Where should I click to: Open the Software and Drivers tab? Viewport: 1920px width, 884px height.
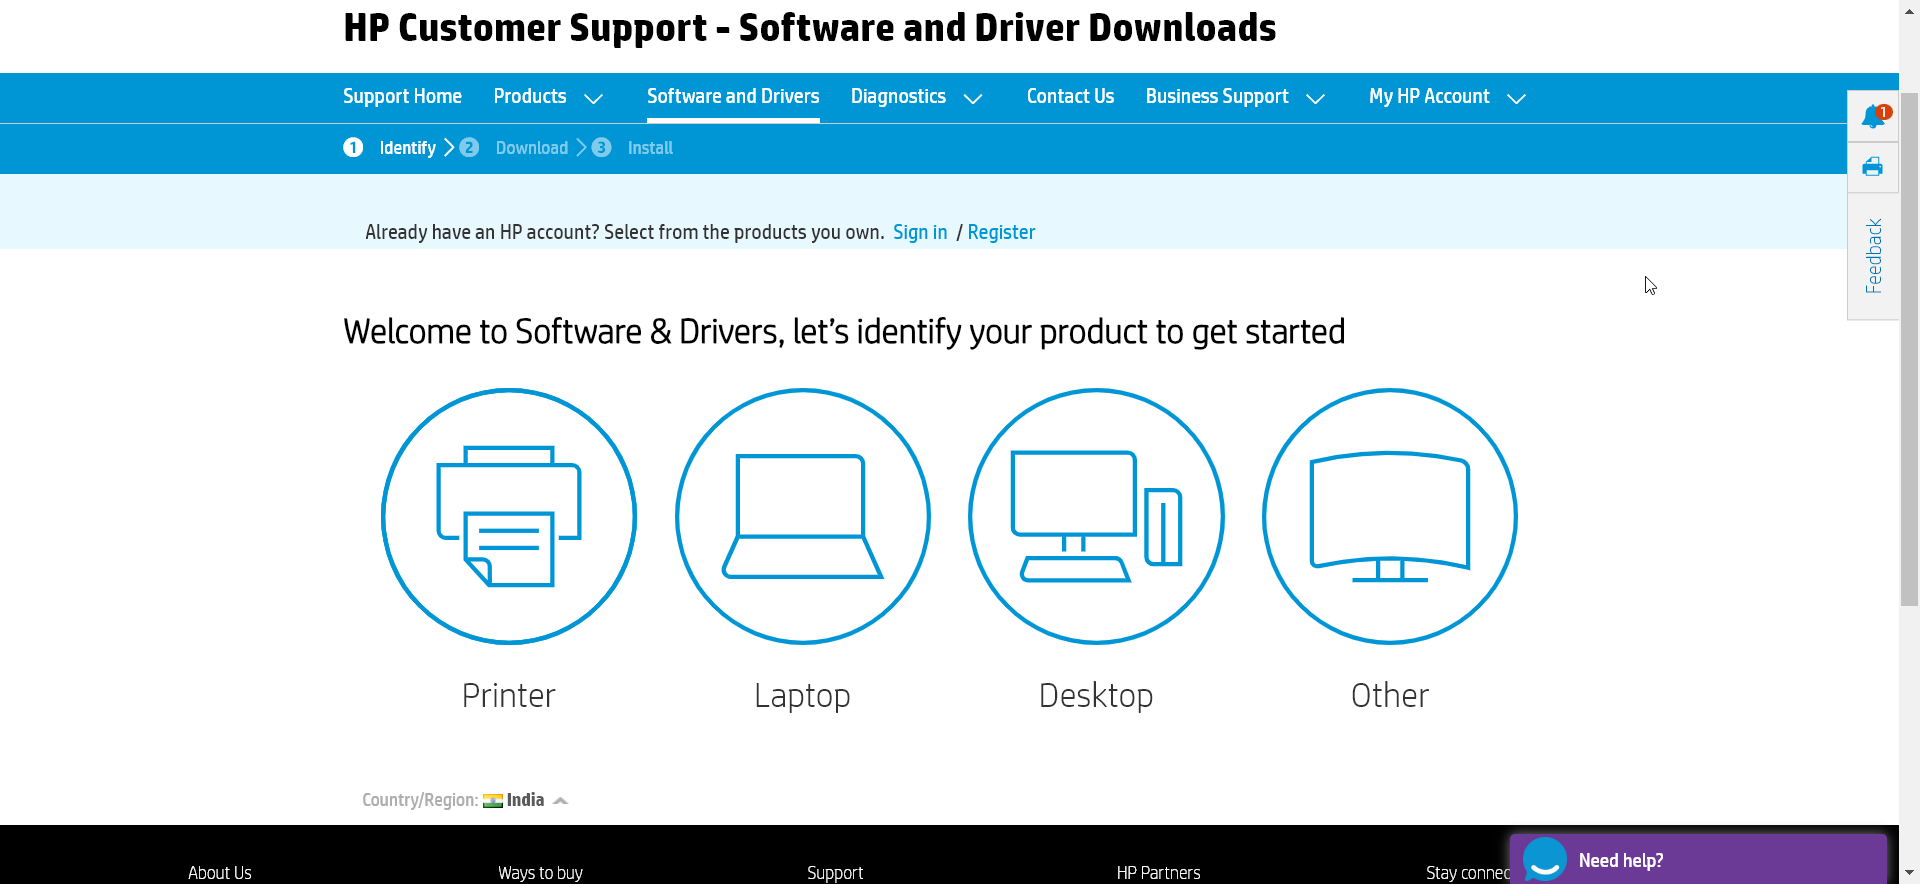(733, 97)
